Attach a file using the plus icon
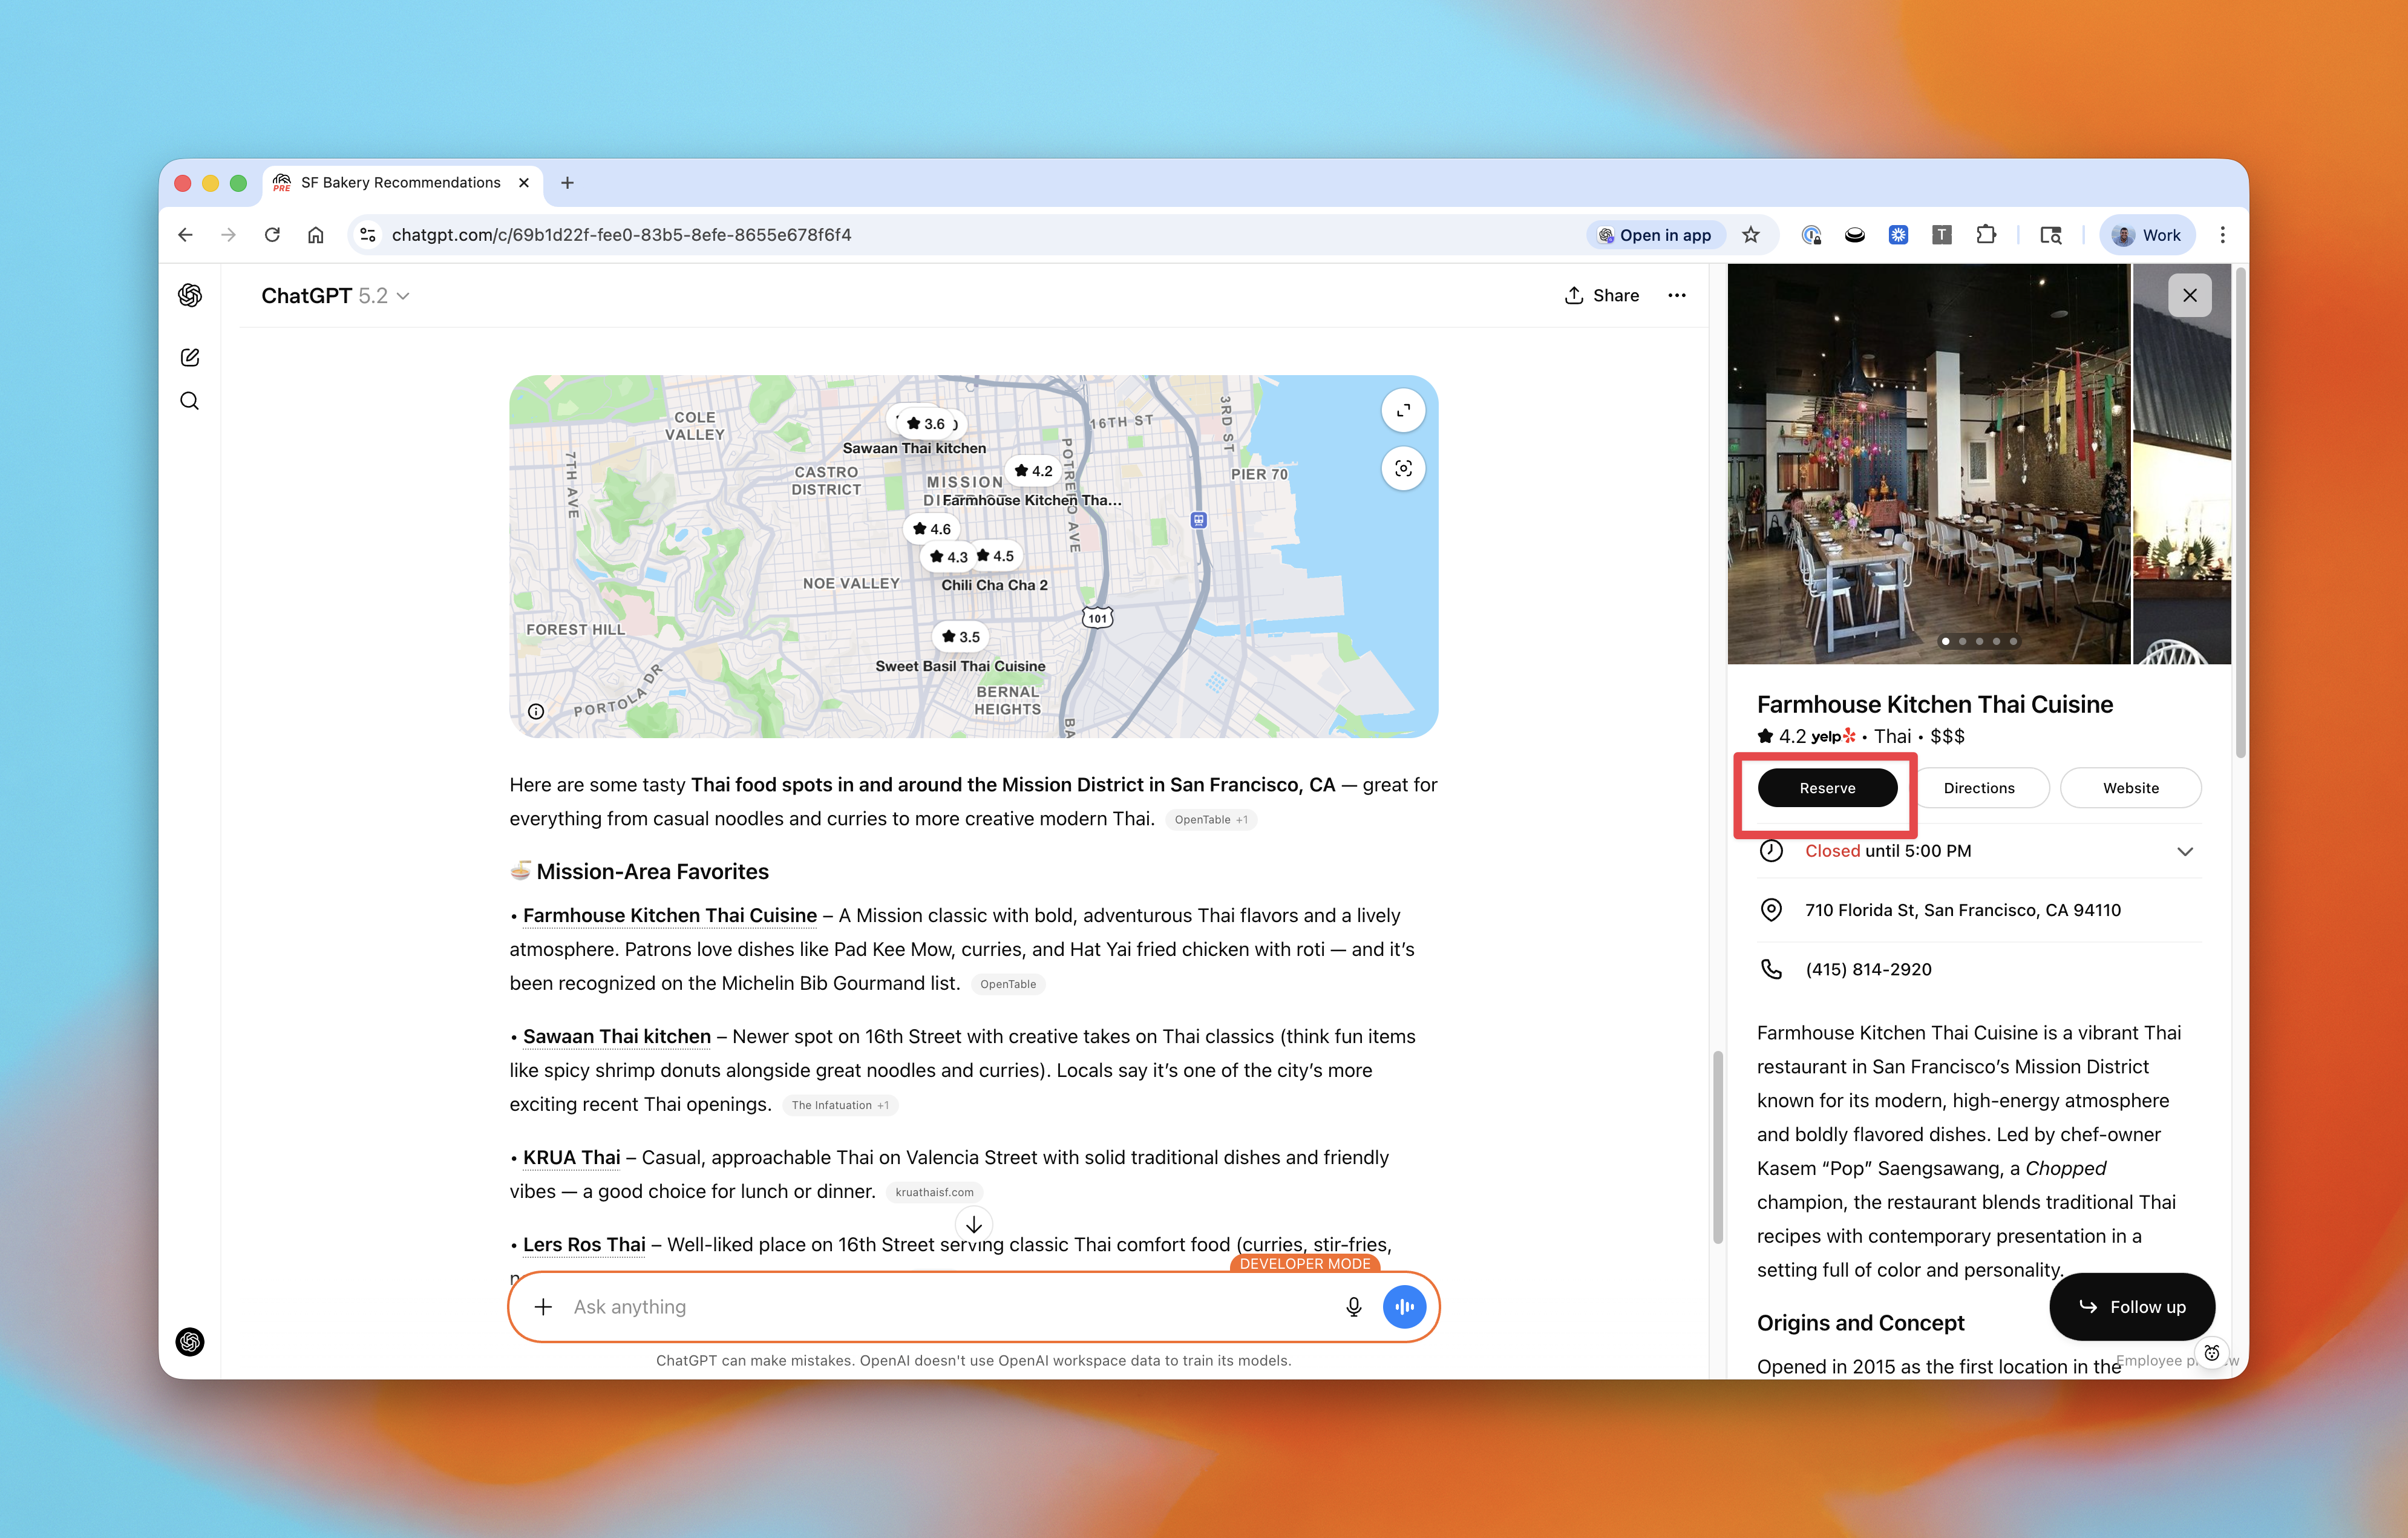Viewport: 2408px width, 1538px height. [x=544, y=1306]
